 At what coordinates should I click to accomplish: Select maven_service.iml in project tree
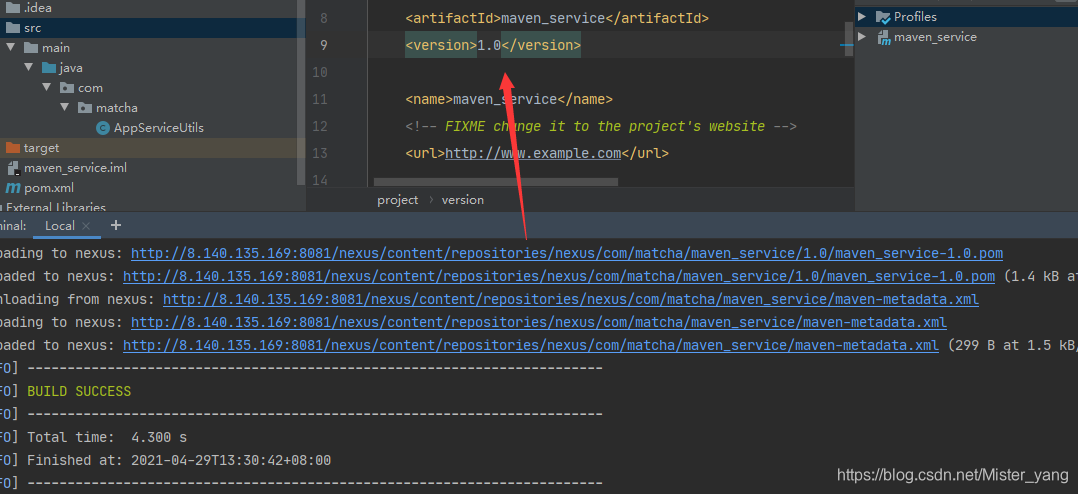[x=75, y=168]
